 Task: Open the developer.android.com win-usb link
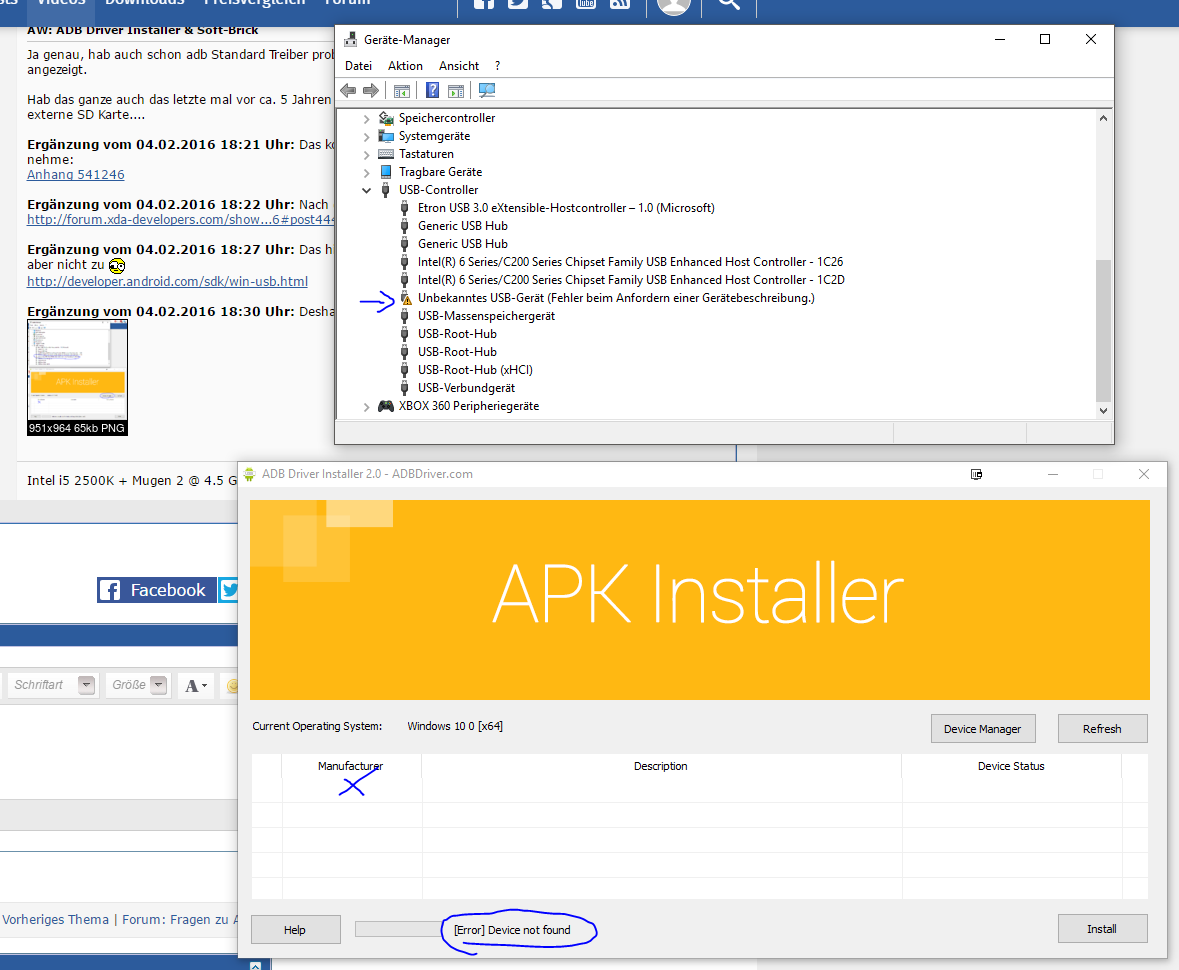168,281
